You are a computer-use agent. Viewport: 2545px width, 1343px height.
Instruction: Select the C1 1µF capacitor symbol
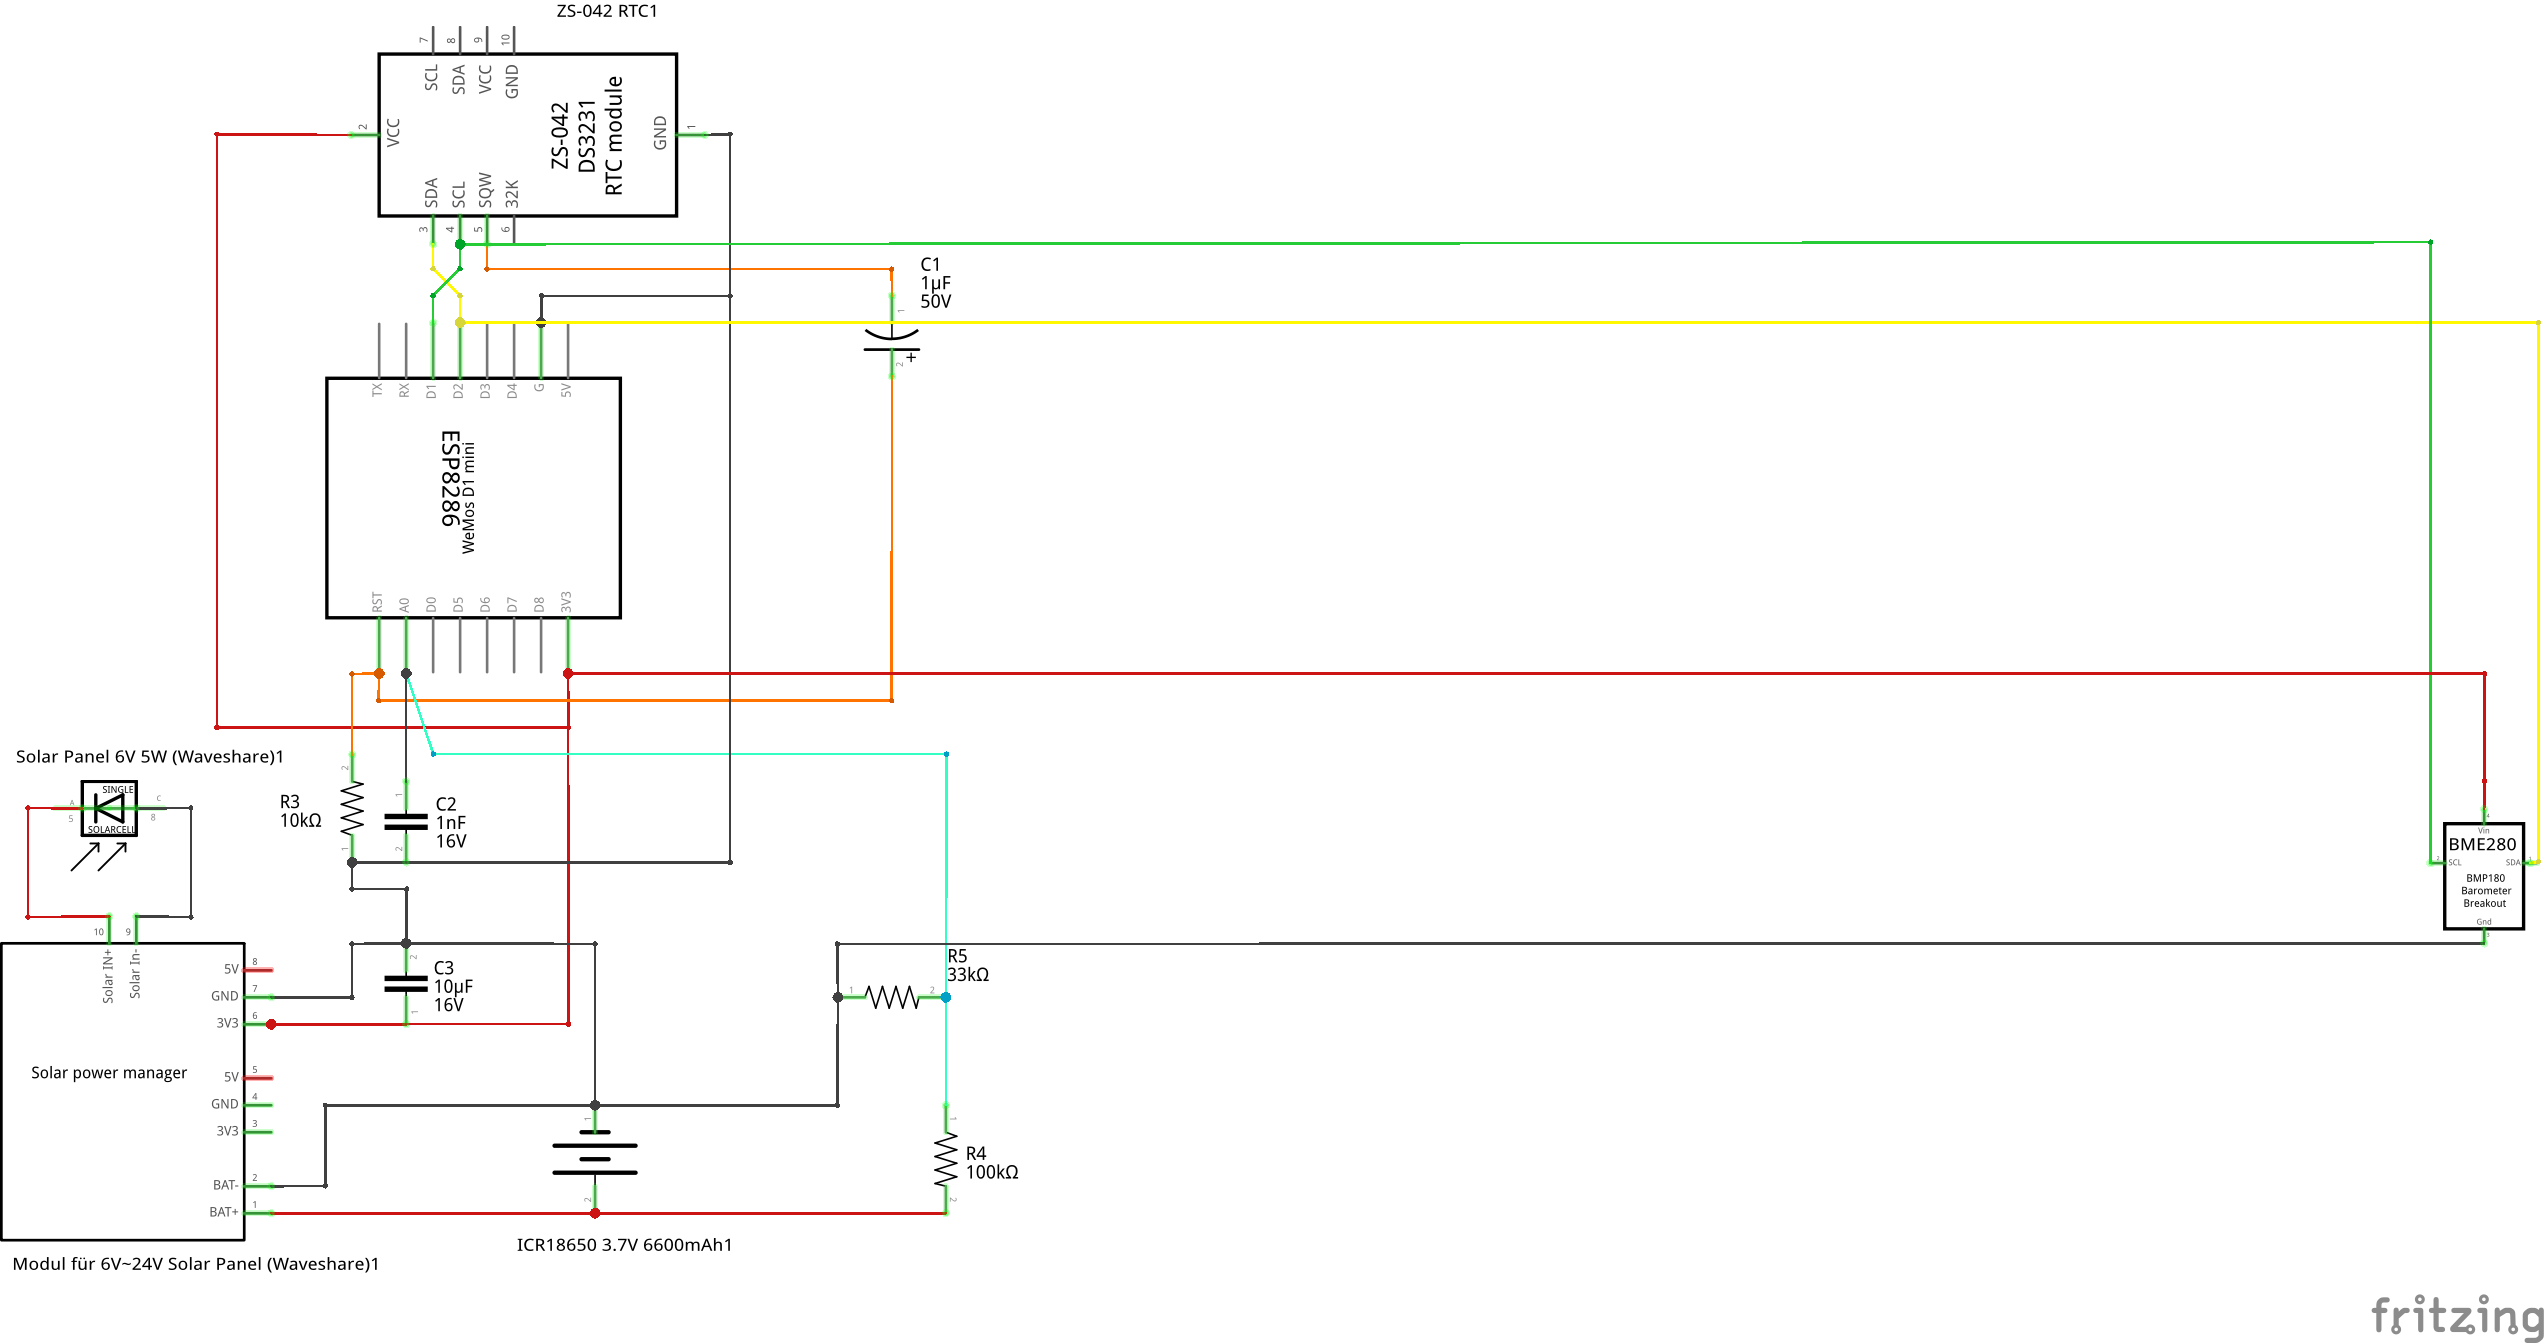pos(891,338)
